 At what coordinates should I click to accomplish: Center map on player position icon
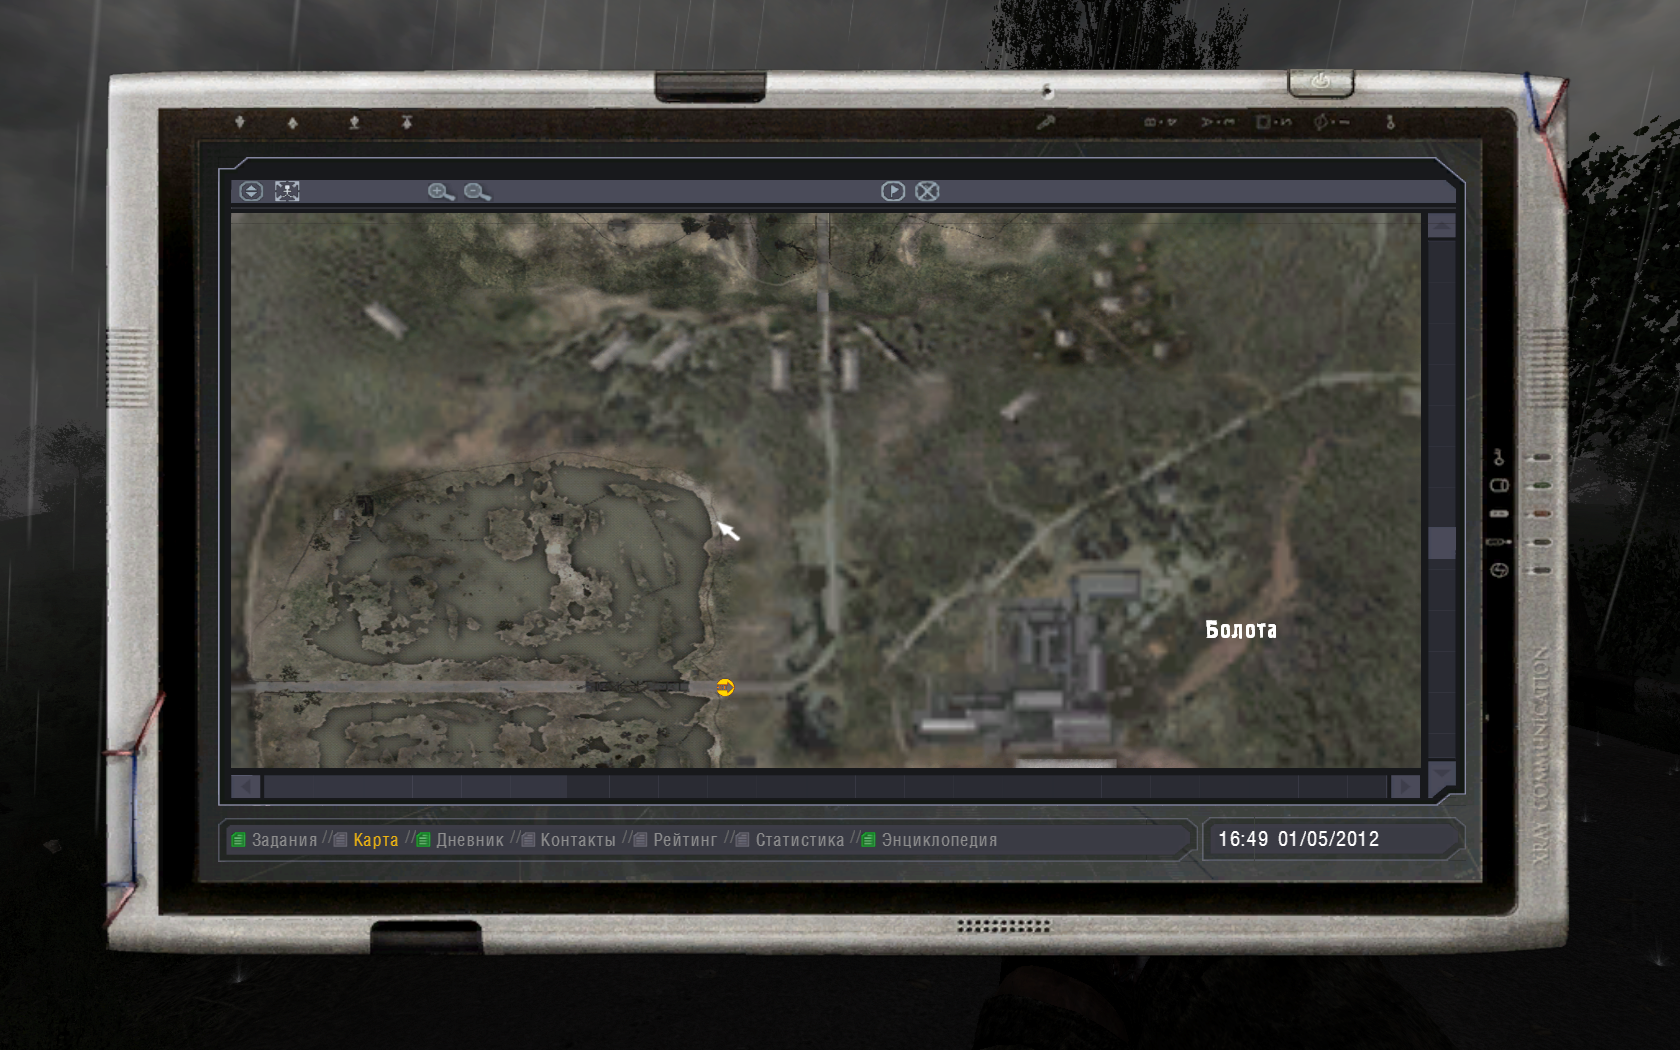pyautogui.click(x=287, y=191)
